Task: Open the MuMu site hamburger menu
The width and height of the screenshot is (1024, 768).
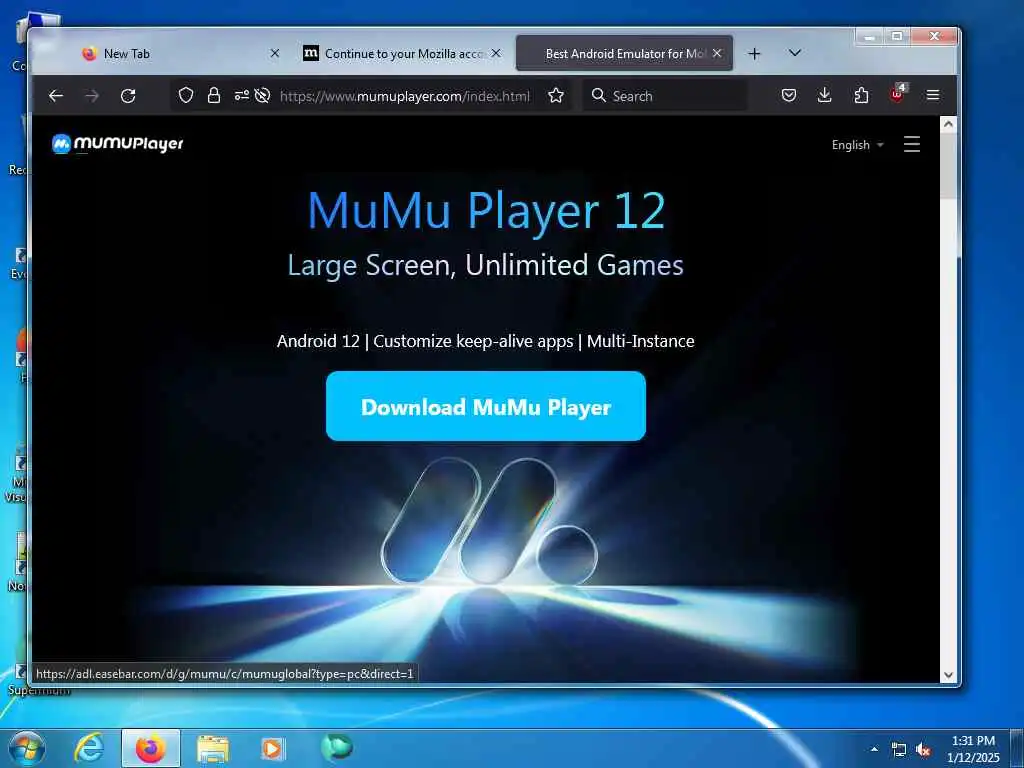Action: pyautogui.click(x=912, y=144)
